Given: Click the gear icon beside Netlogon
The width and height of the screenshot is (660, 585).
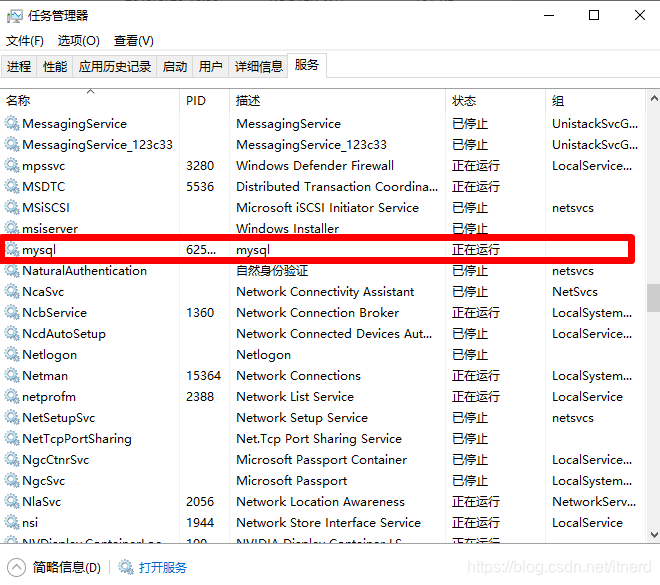Looking at the screenshot, I should point(12,354).
